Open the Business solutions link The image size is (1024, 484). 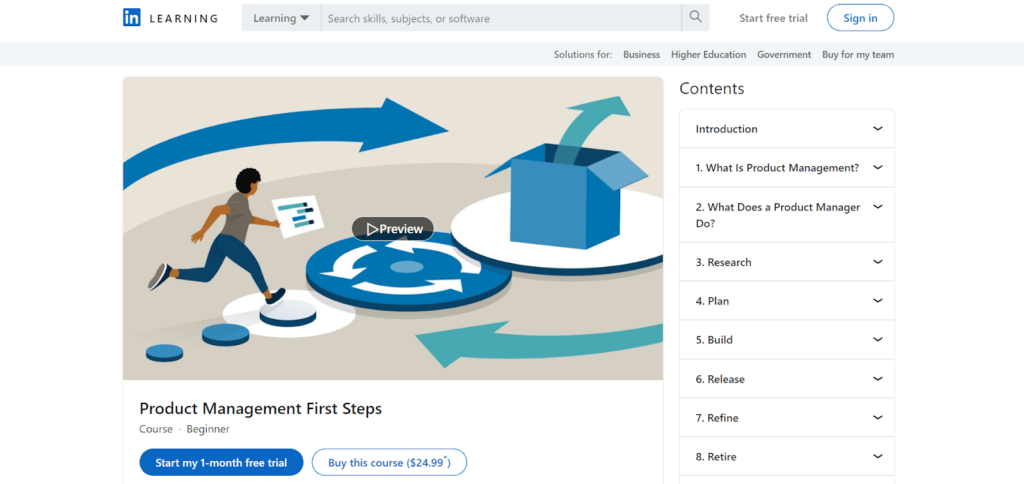coord(641,55)
